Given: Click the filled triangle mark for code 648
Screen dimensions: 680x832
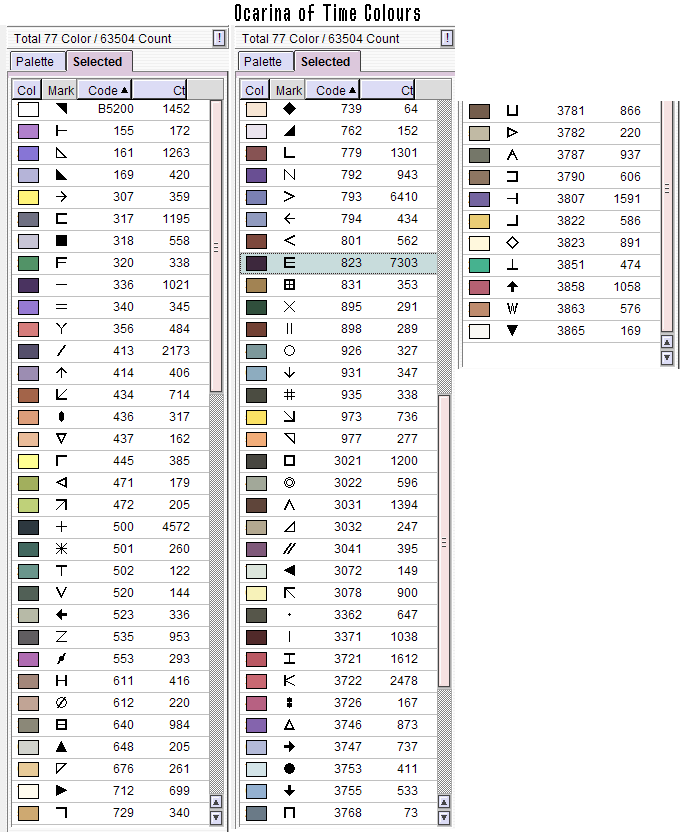Looking at the screenshot, I should (62, 747).
